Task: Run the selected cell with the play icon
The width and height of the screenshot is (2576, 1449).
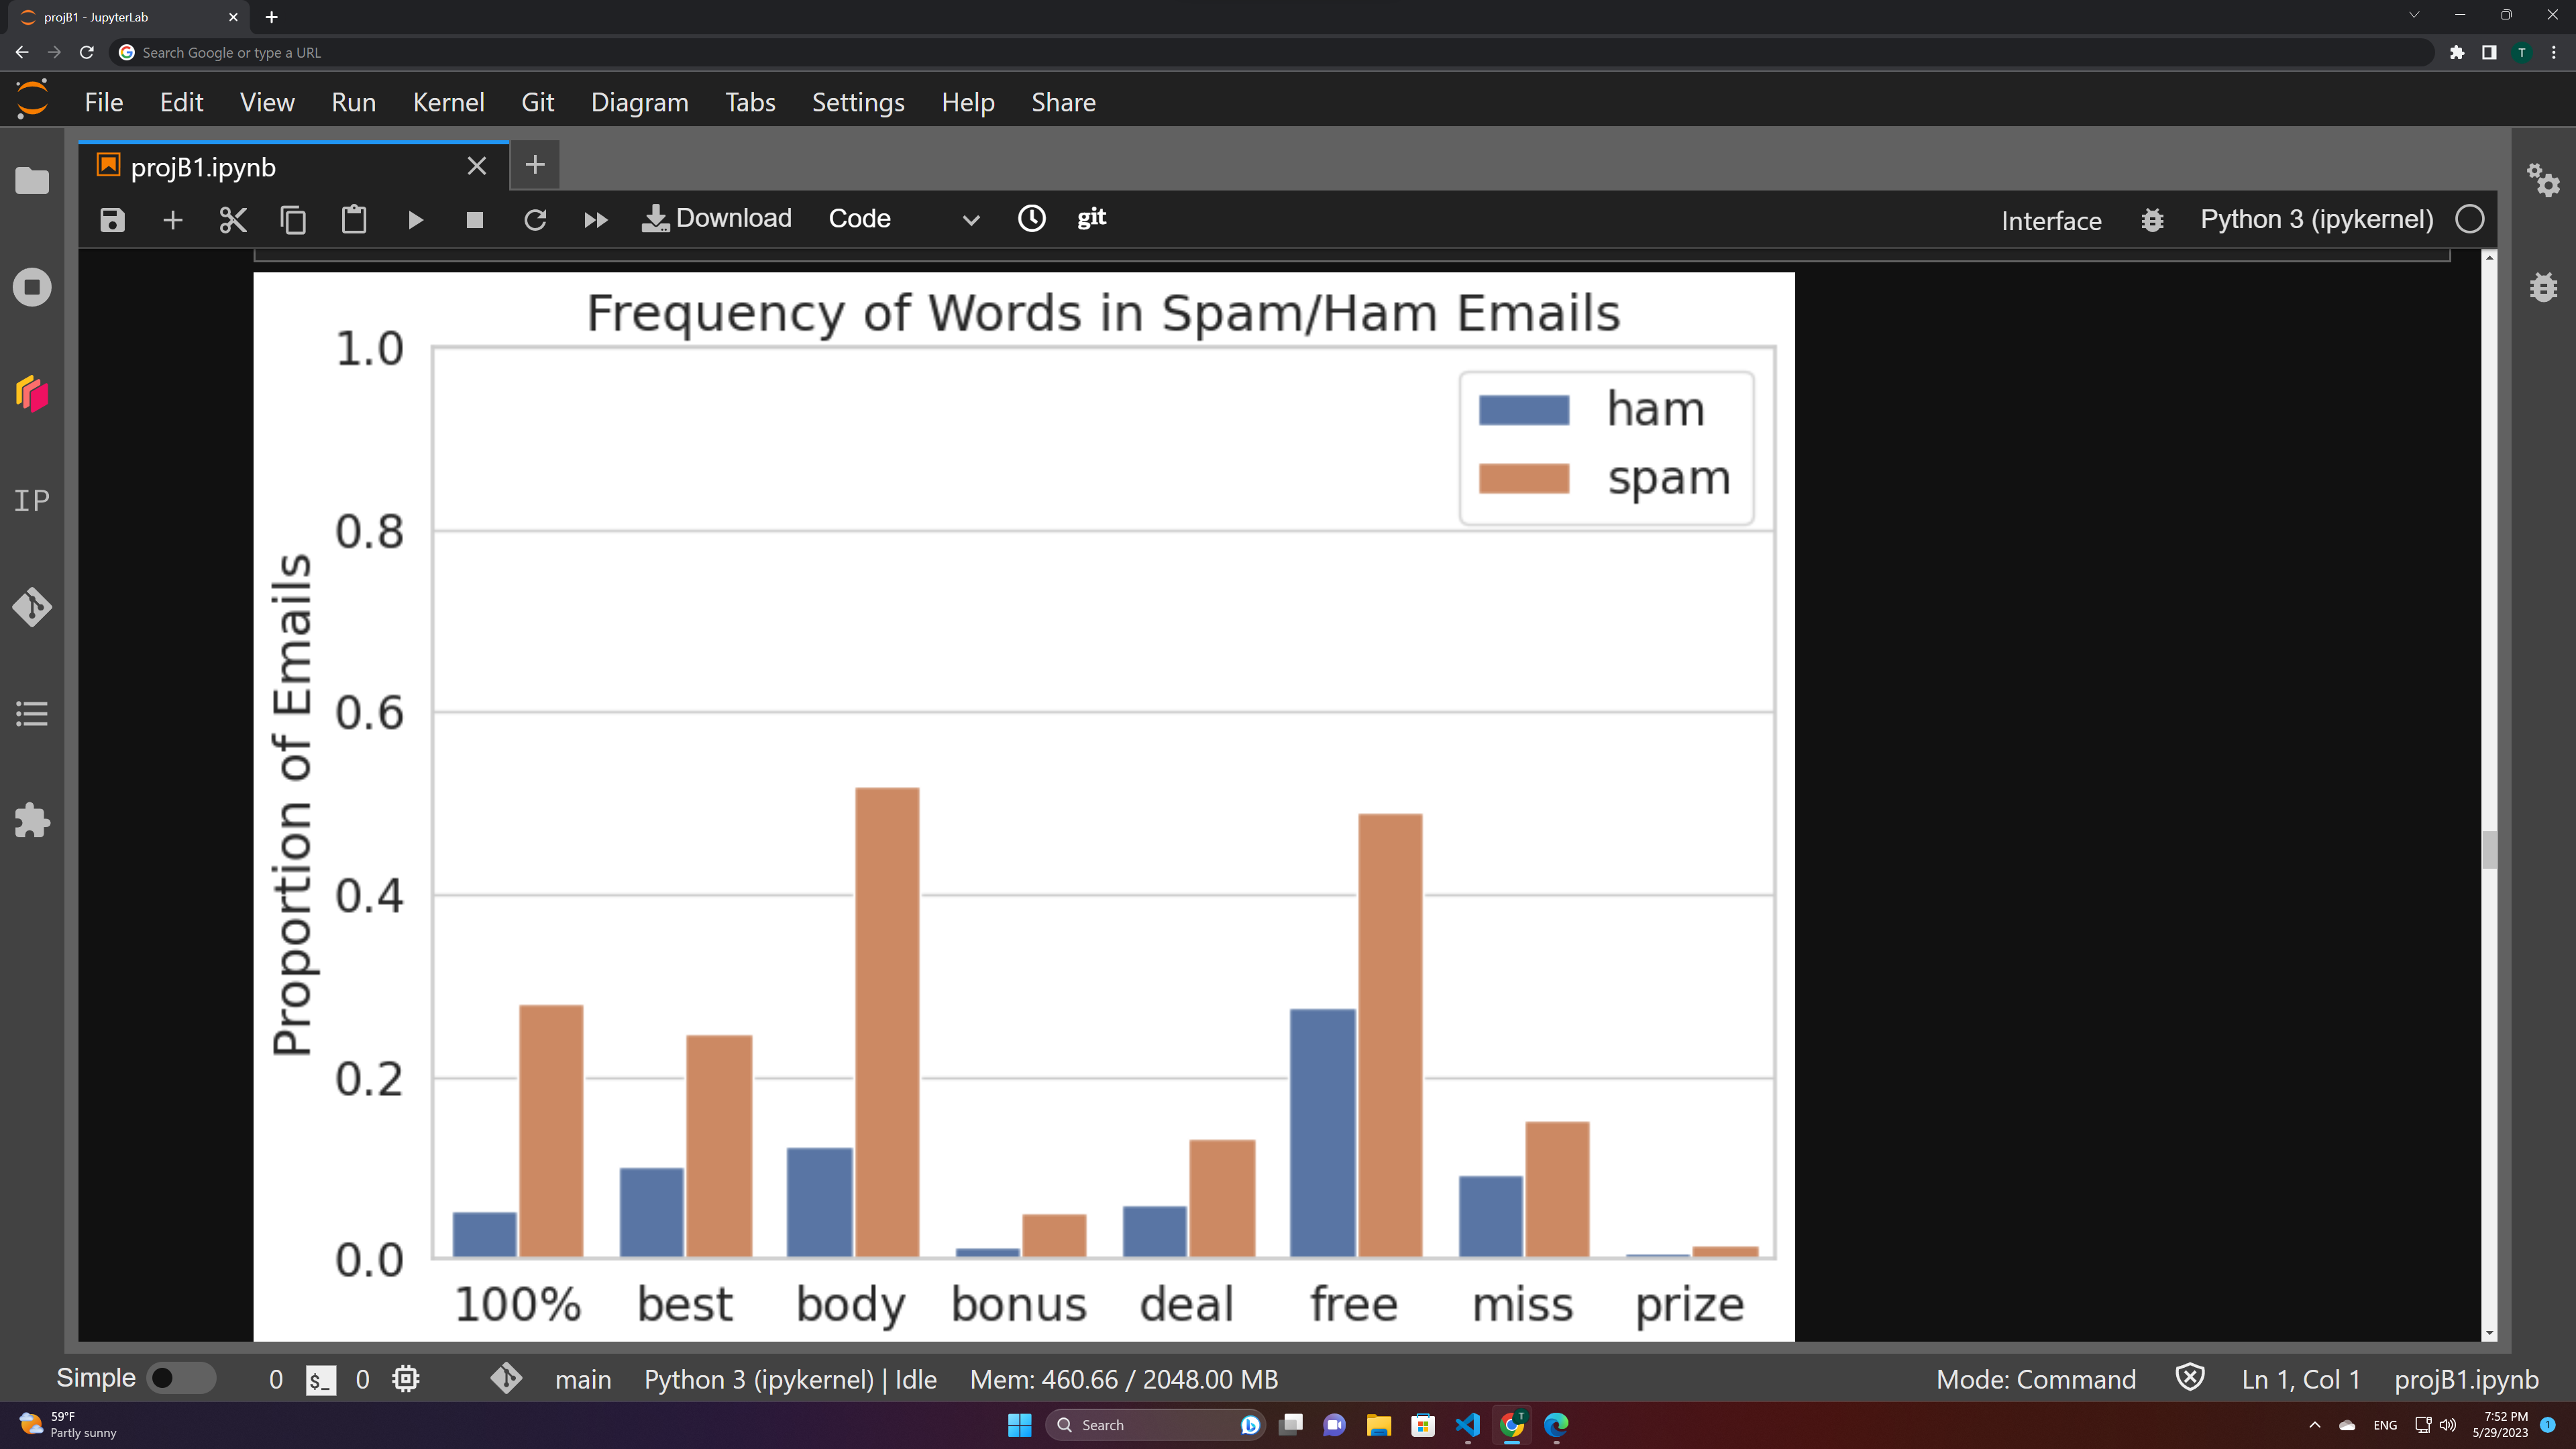Action: pos(415,220)
